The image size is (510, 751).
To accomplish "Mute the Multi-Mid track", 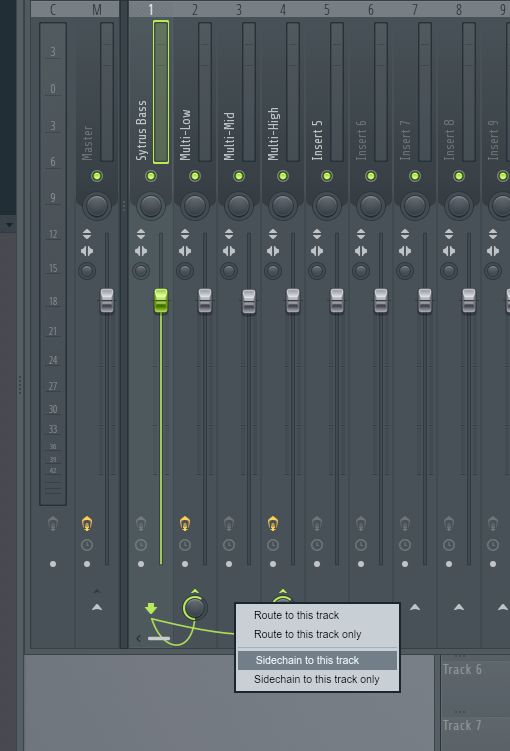I will tap(239, 176).
